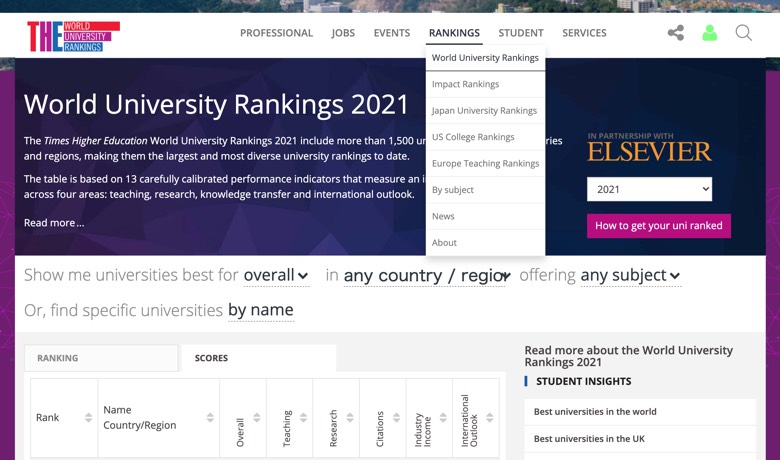Click 'How to get your uni ranked' button
Screen dimensions: 780x460
659,226
